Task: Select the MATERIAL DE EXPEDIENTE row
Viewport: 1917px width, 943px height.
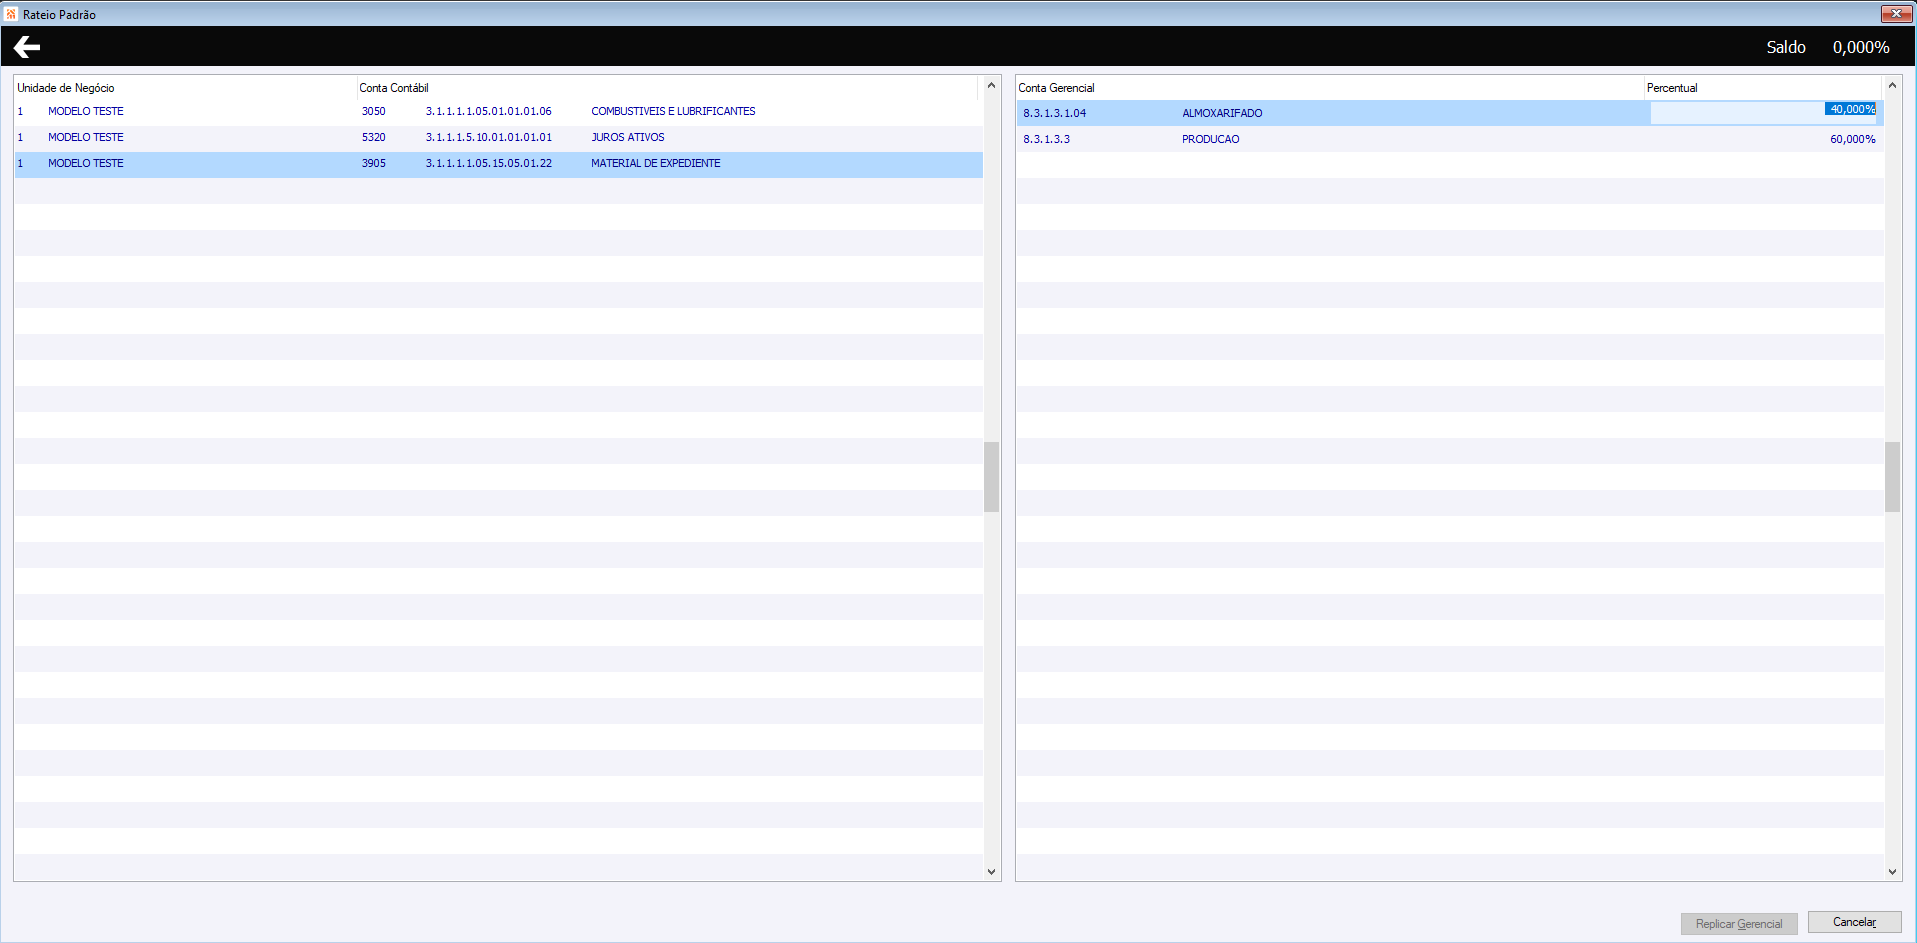Action: (498, 164)
